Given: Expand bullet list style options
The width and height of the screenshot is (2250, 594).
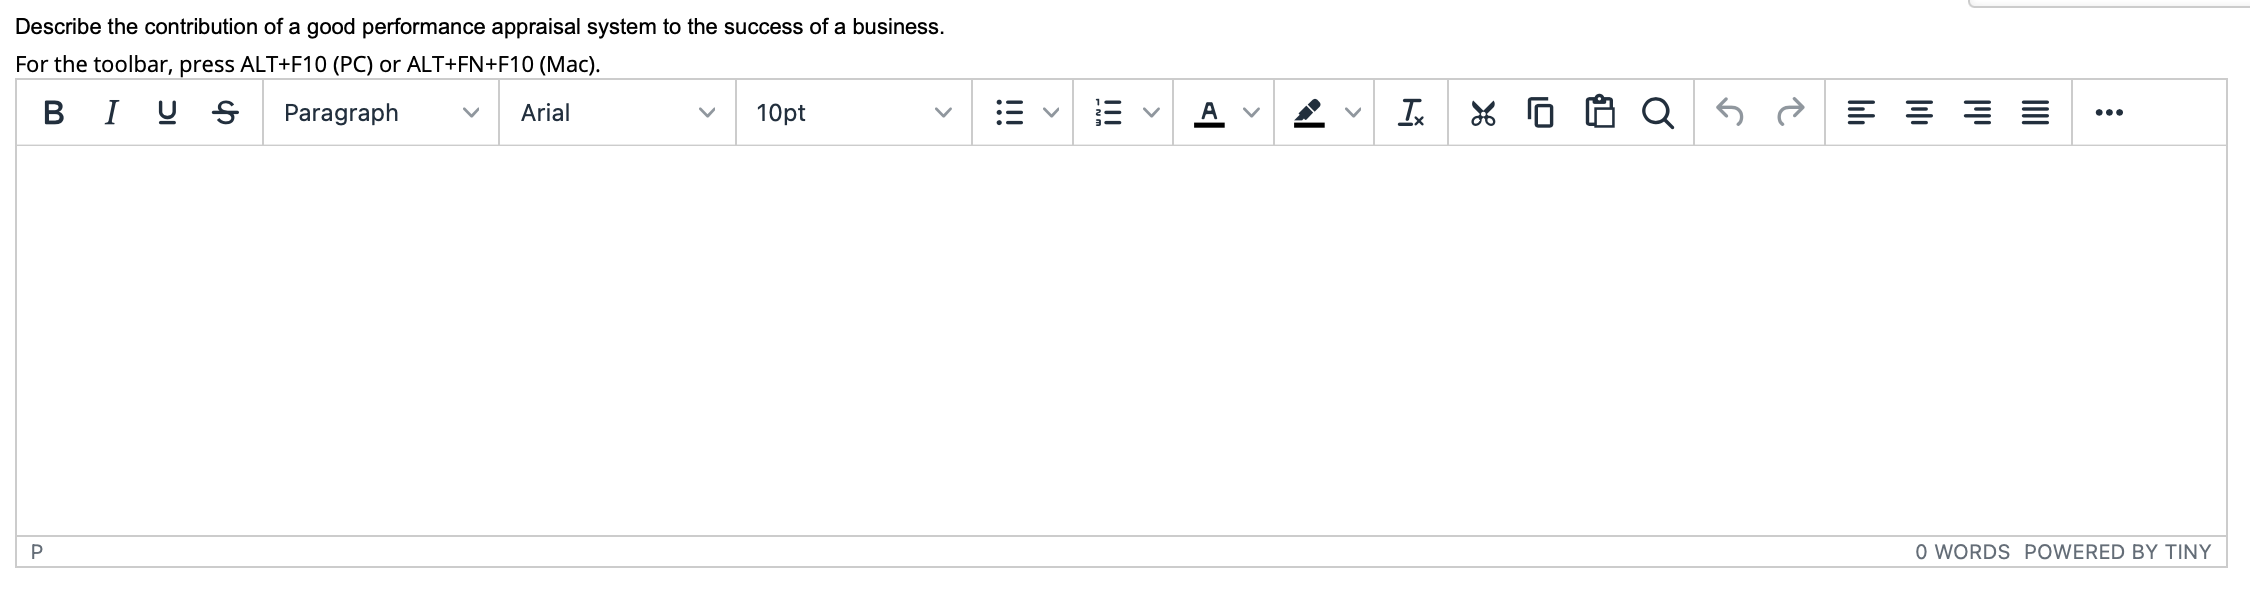Looking at the screenshot, I should pyautogui.click(x=1051, y=113).
